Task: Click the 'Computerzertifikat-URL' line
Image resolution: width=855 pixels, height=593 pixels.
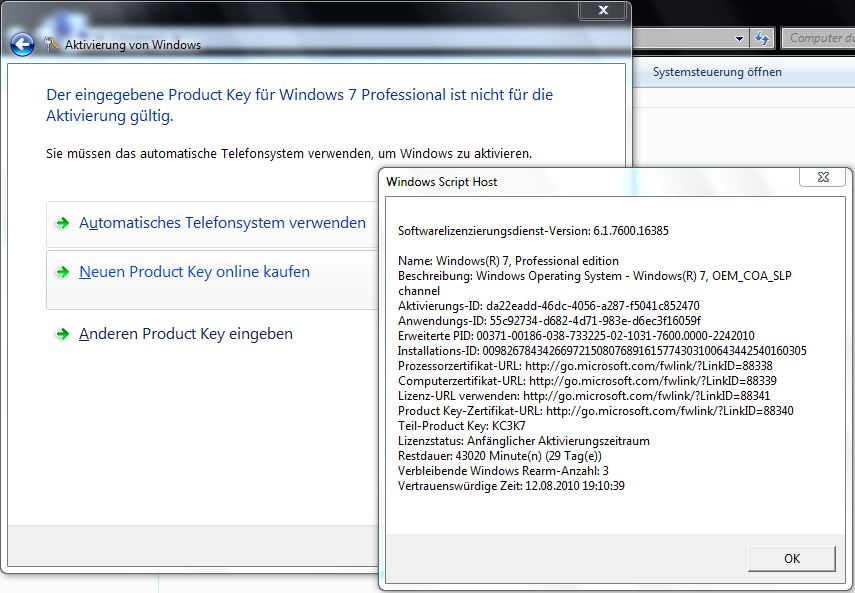Action: click(587, 380)
